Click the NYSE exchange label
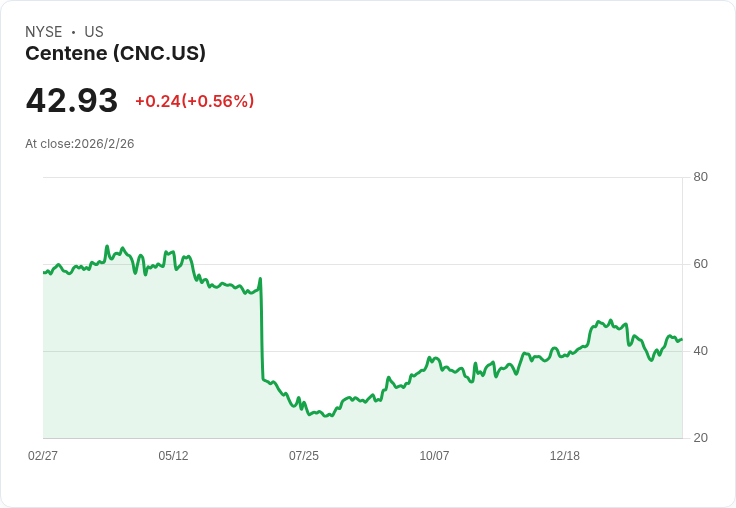 click(x=44, y=32)
